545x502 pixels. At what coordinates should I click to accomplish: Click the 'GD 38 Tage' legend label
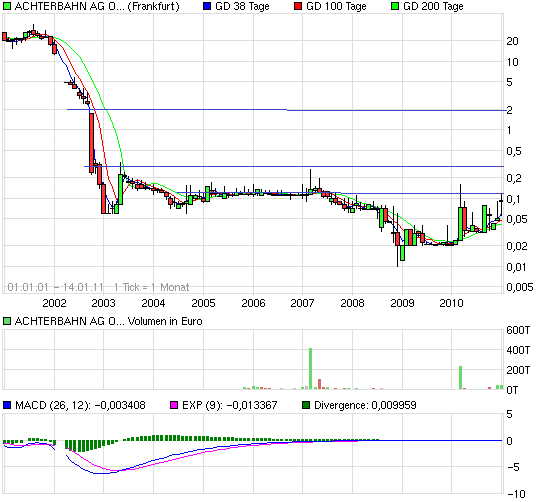(242, 6)
